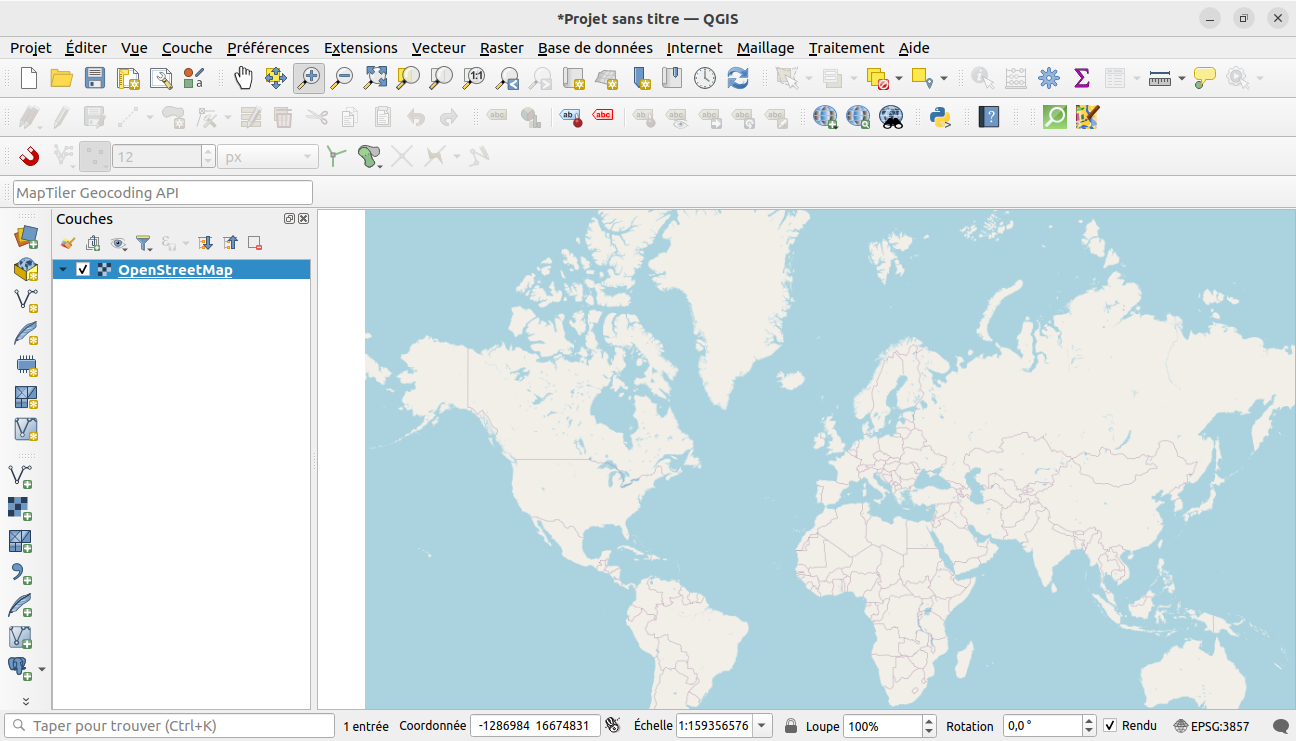Open messages log speech bubble in status bar
1296x741 pixels.
tap(1280, 726)
